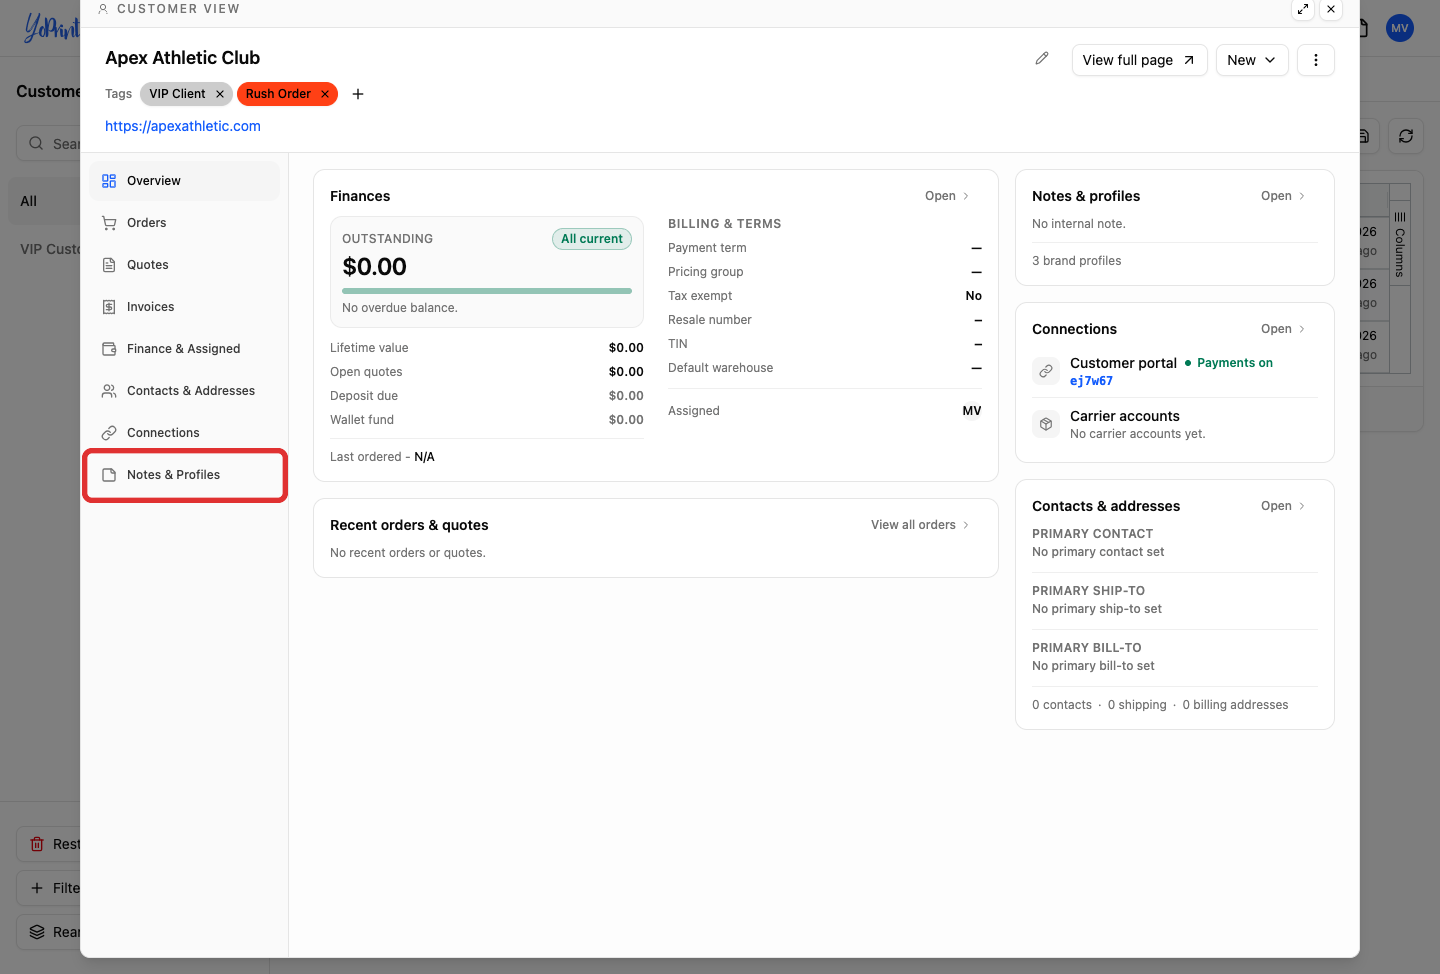Click the Last ordered N/A value
This screenshot has height=974, width=1440.
click(424, 457)
